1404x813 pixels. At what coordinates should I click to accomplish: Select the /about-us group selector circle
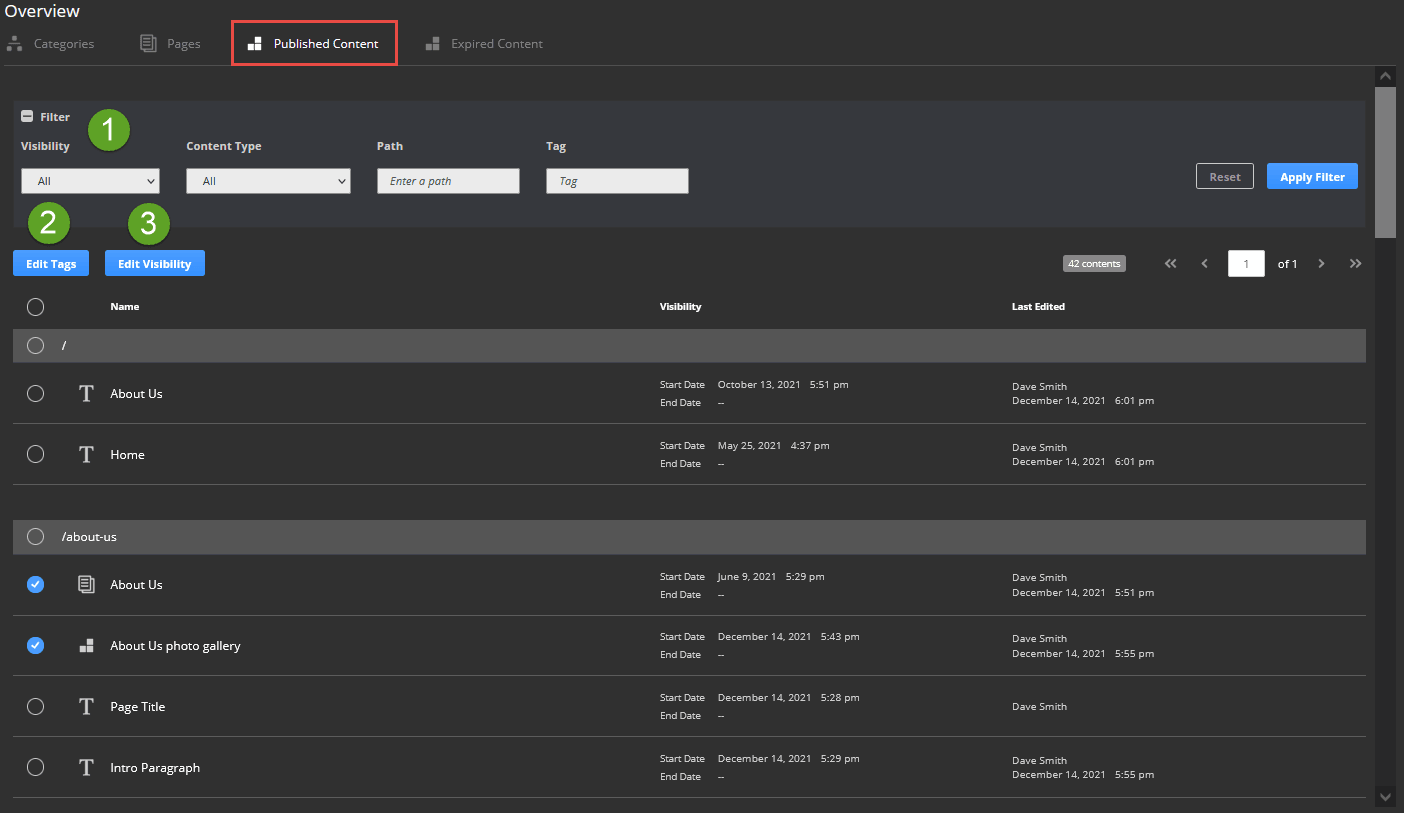[x=35, y=536]
